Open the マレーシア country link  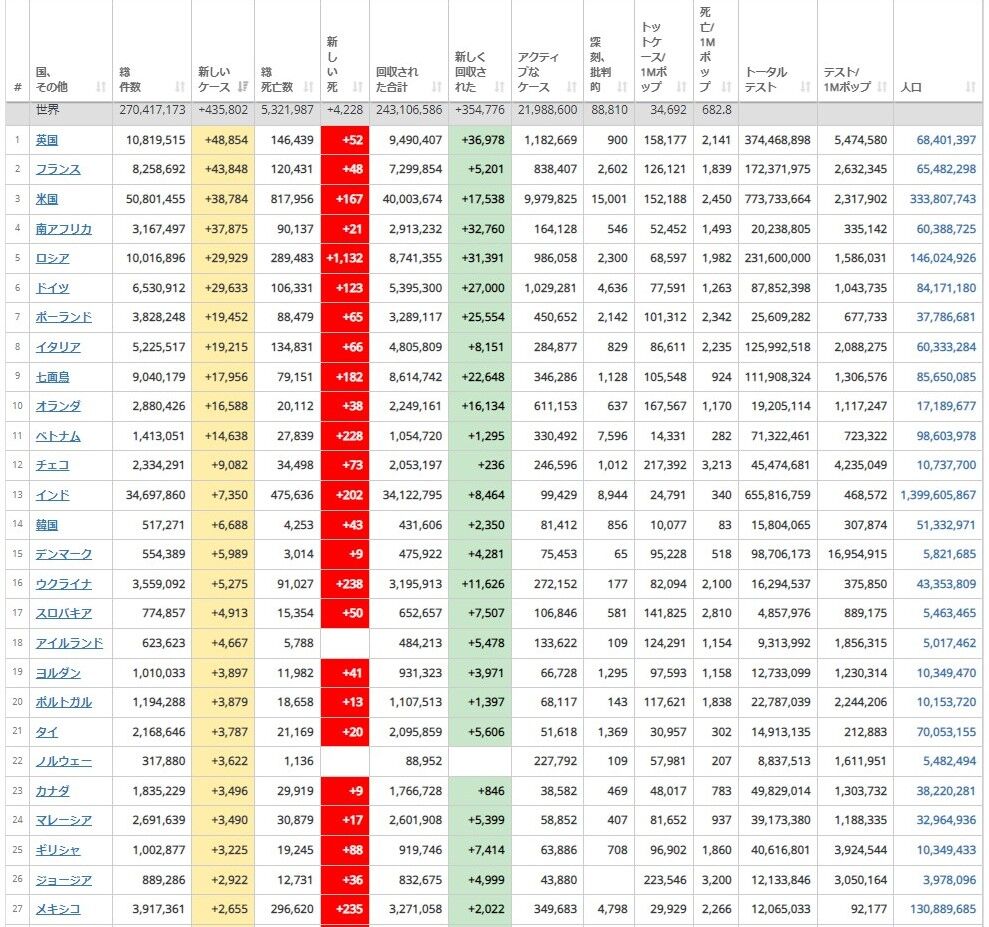pyautogui.click(x=64, y=820)
